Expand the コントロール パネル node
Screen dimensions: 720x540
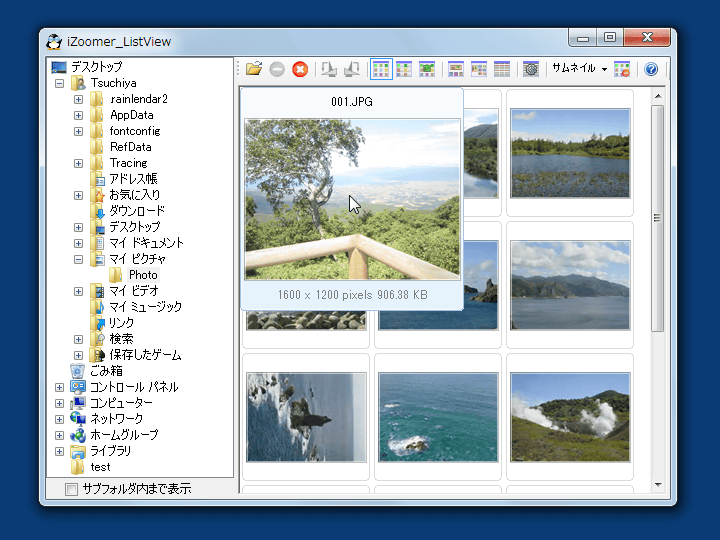[x=59, y=388]
